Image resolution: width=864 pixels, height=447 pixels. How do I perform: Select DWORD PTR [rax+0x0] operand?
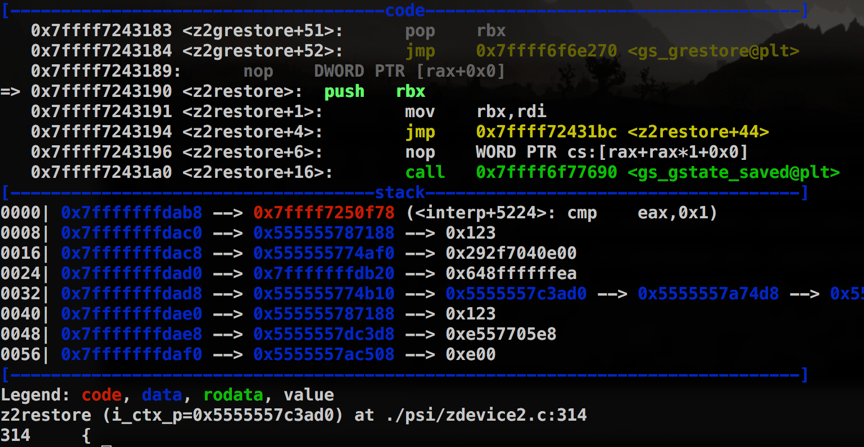click(409, 72)
